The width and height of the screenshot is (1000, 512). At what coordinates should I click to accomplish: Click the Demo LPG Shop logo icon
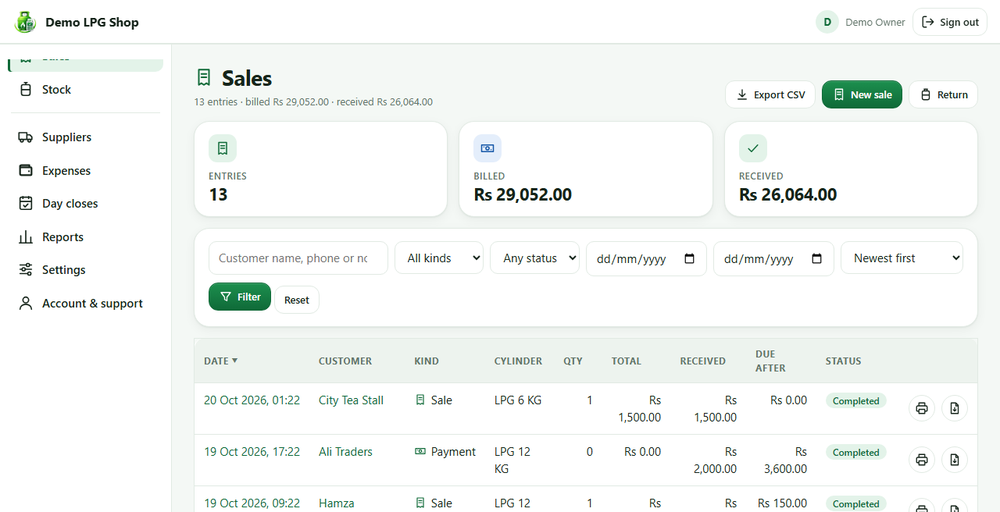(x=26, y=22)
